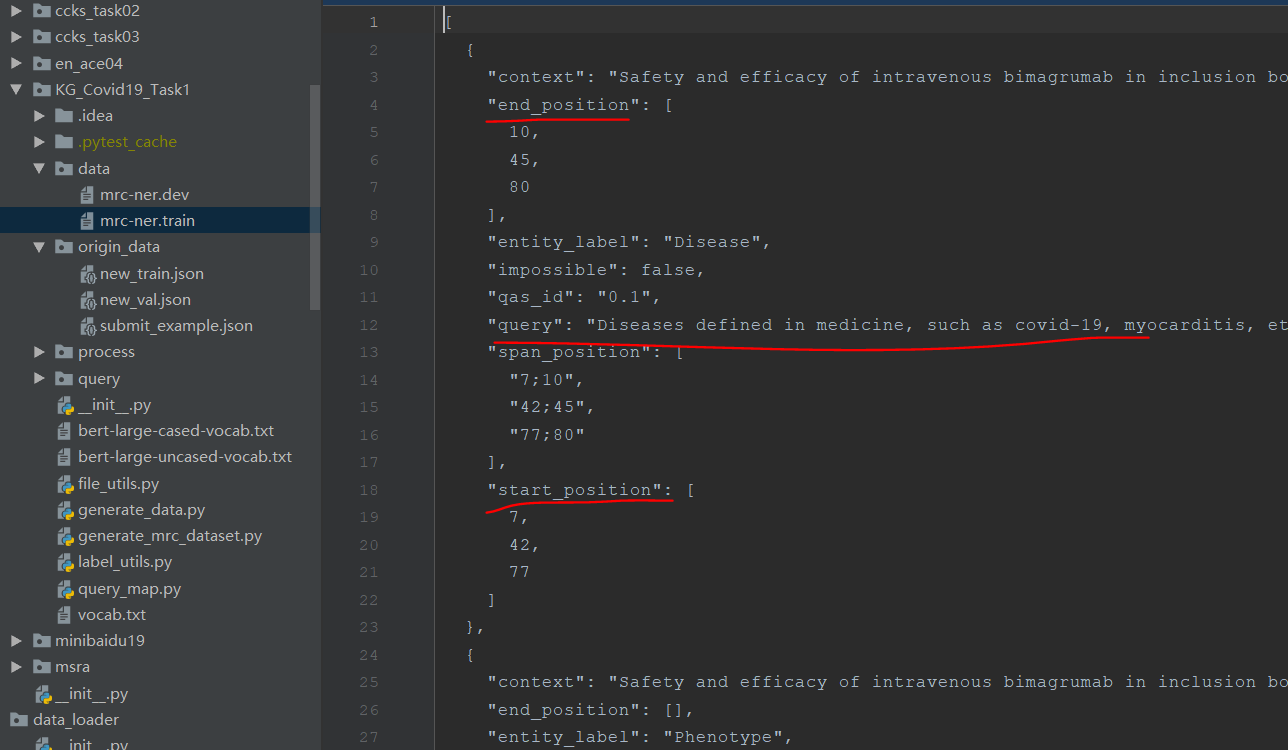Click the new_val.json file icon
Screen dimensions: 1288x750
(x=87, y=299)
